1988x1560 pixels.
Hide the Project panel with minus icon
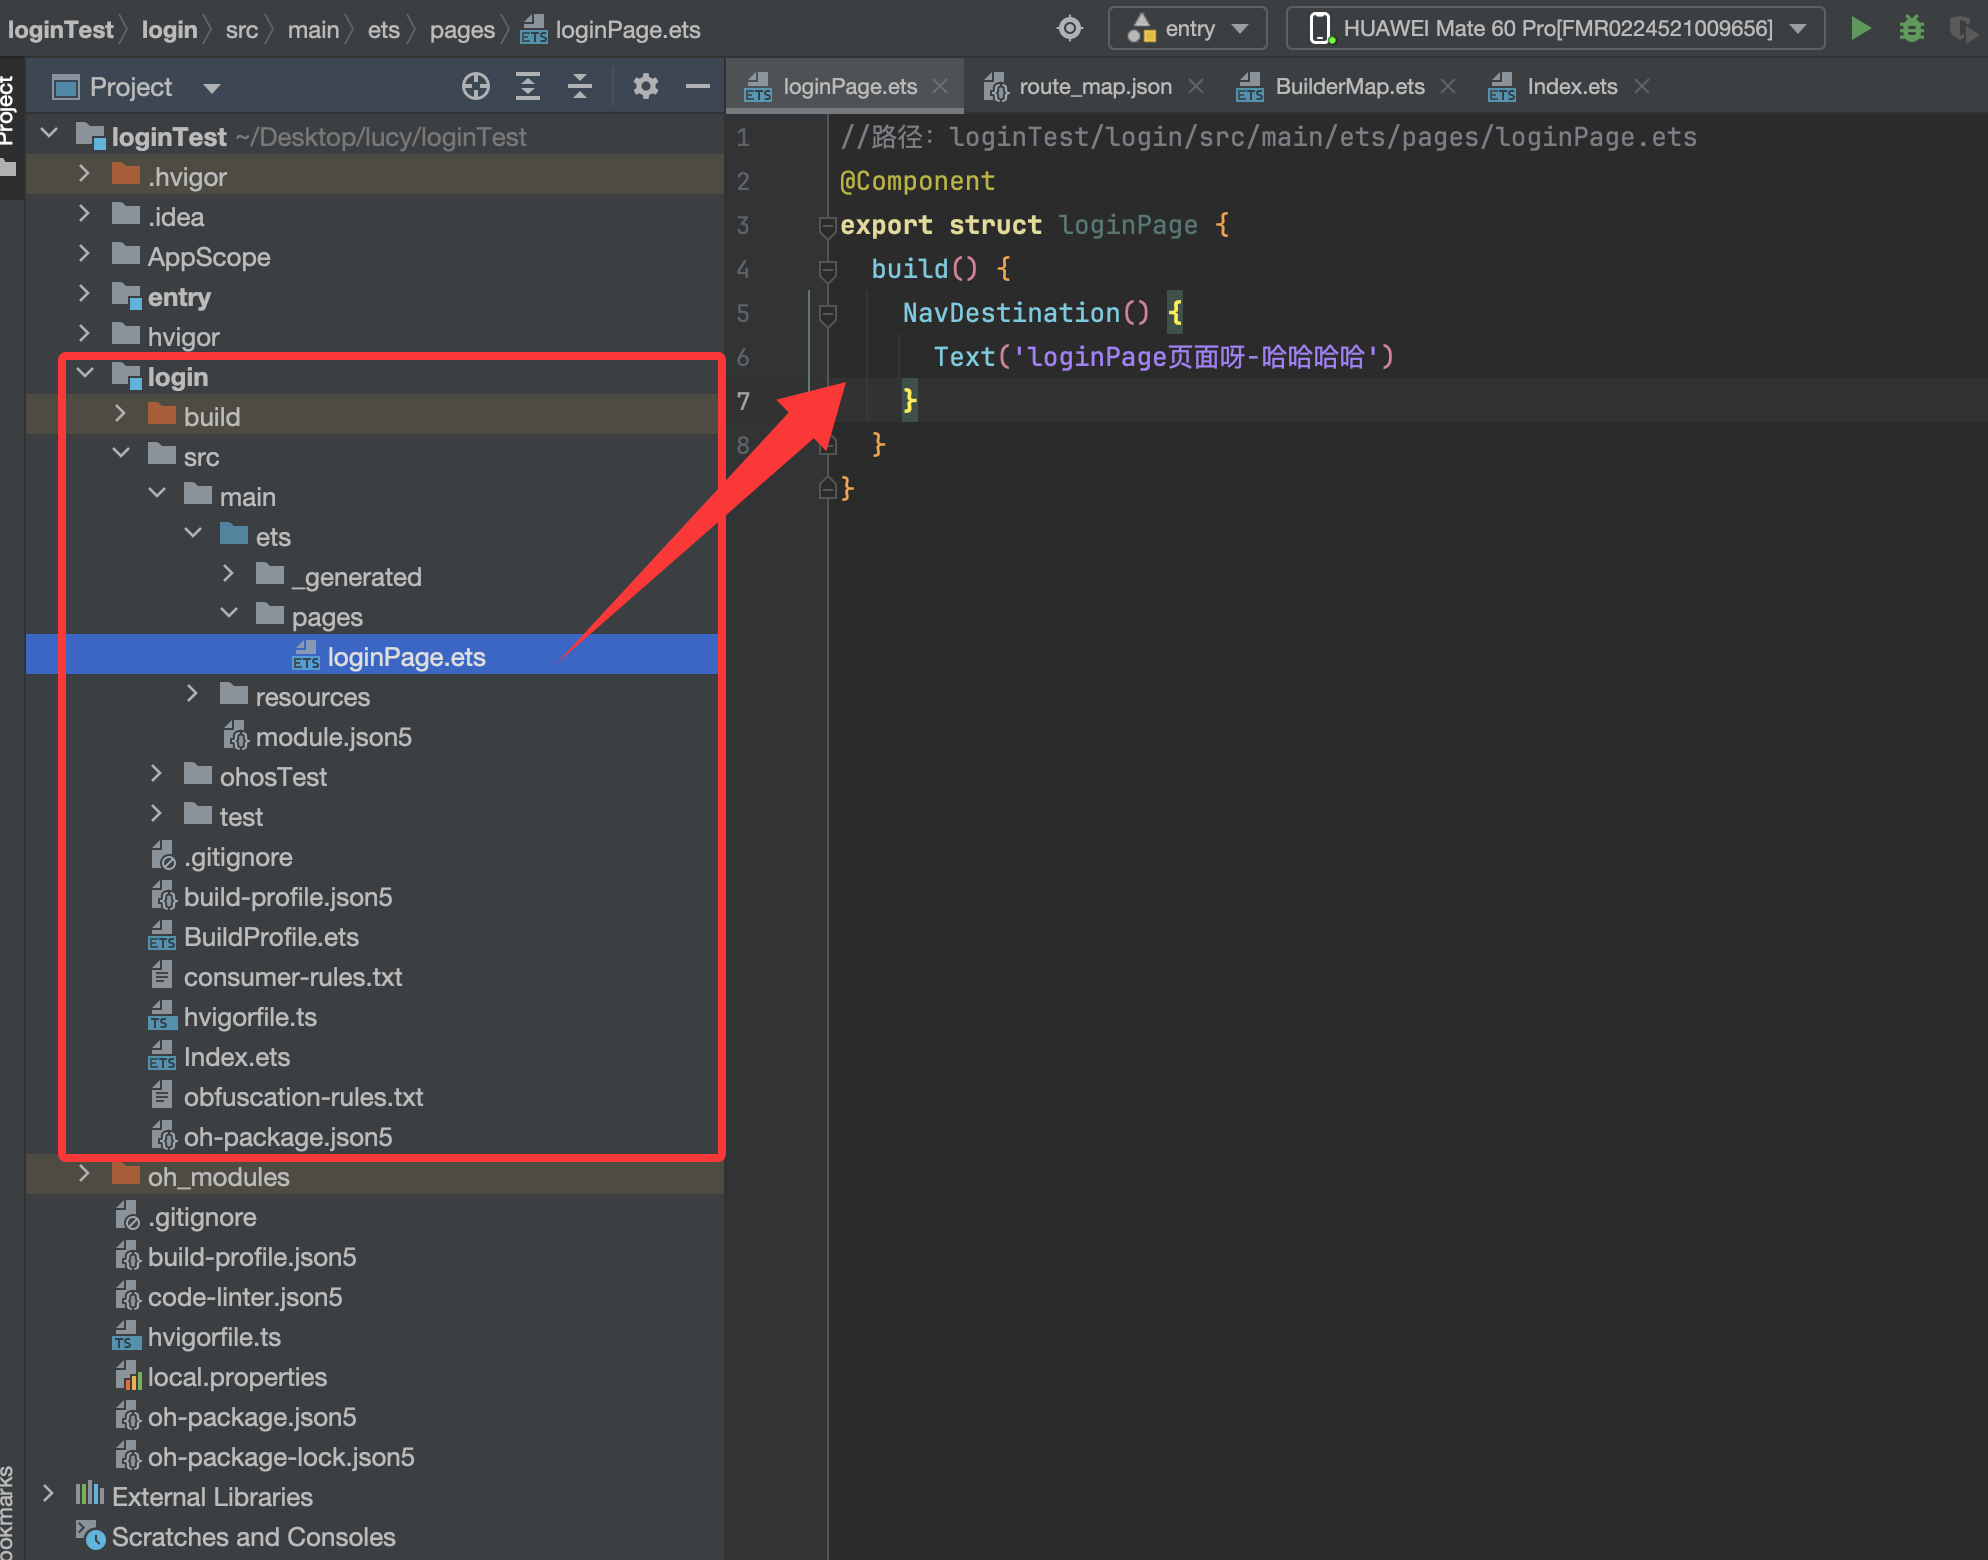[x=697, y=87]
